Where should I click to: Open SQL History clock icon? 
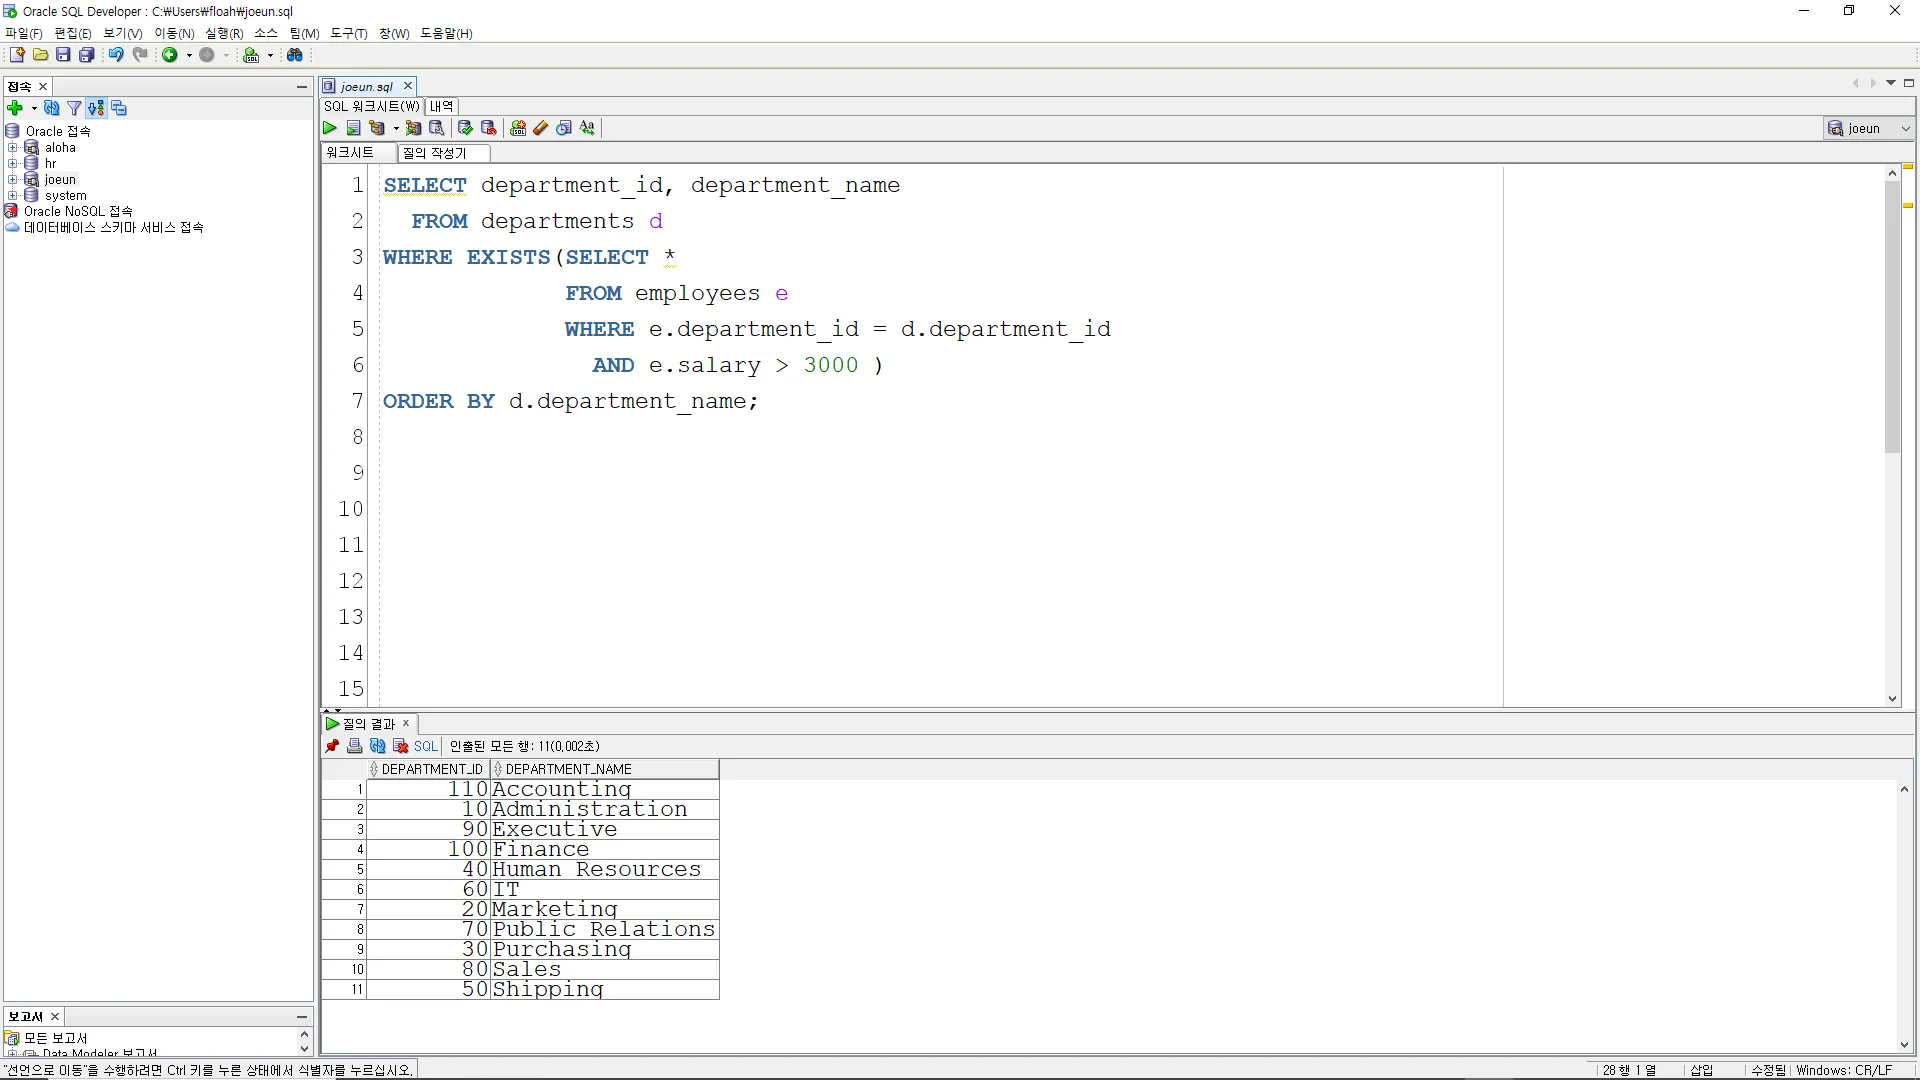click(x=564, y=128)
